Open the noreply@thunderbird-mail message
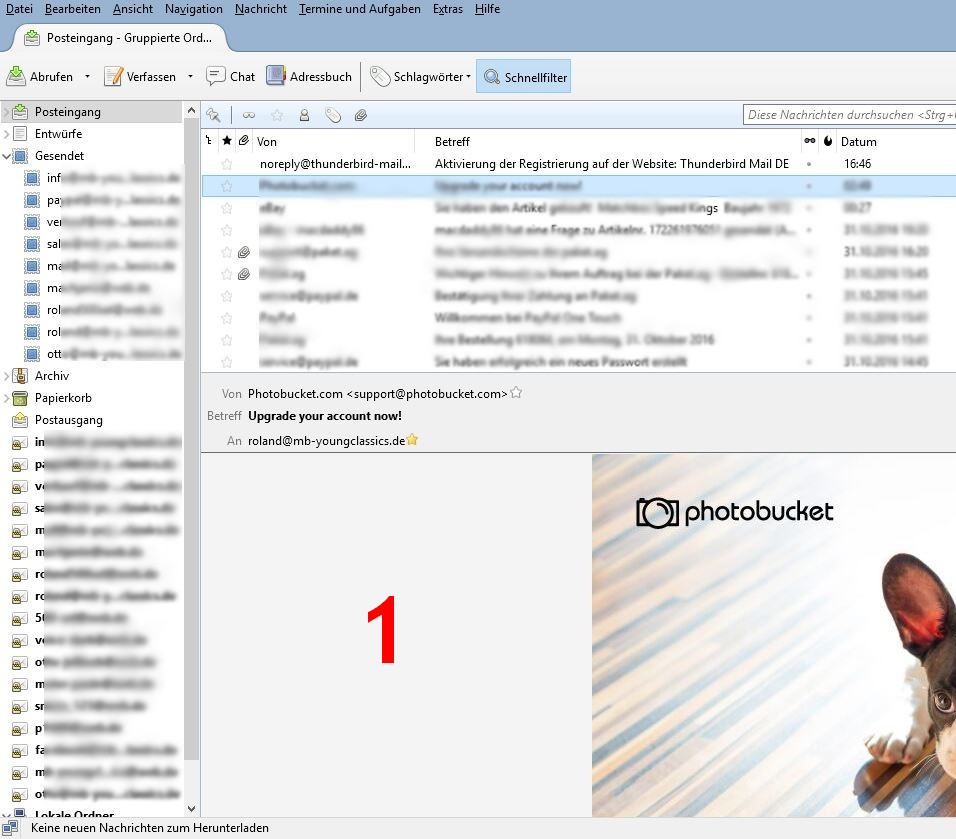The height and width of the screenshot is (839, 956). 335,163
